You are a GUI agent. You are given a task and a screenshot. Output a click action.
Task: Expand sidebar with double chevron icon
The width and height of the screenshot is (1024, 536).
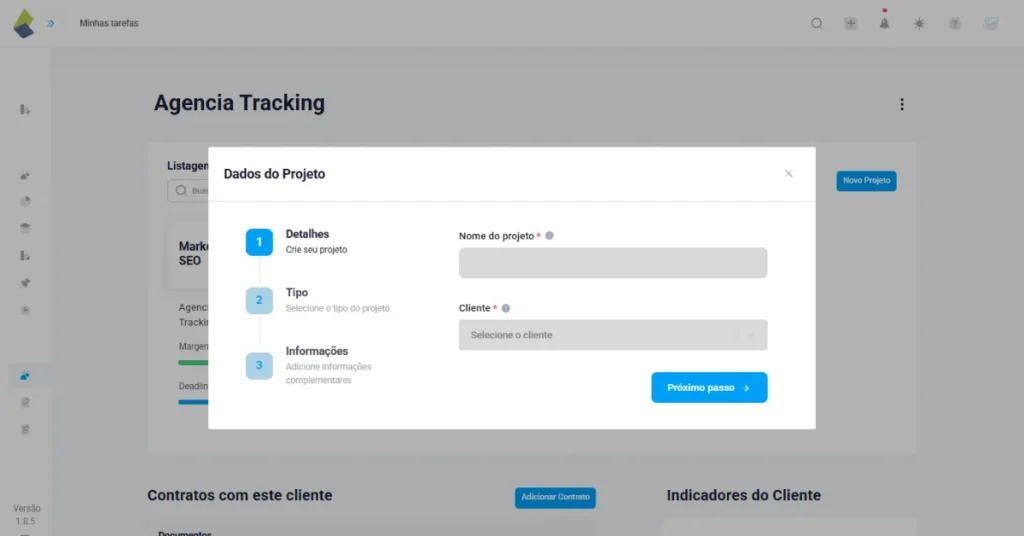coord(50,24)
